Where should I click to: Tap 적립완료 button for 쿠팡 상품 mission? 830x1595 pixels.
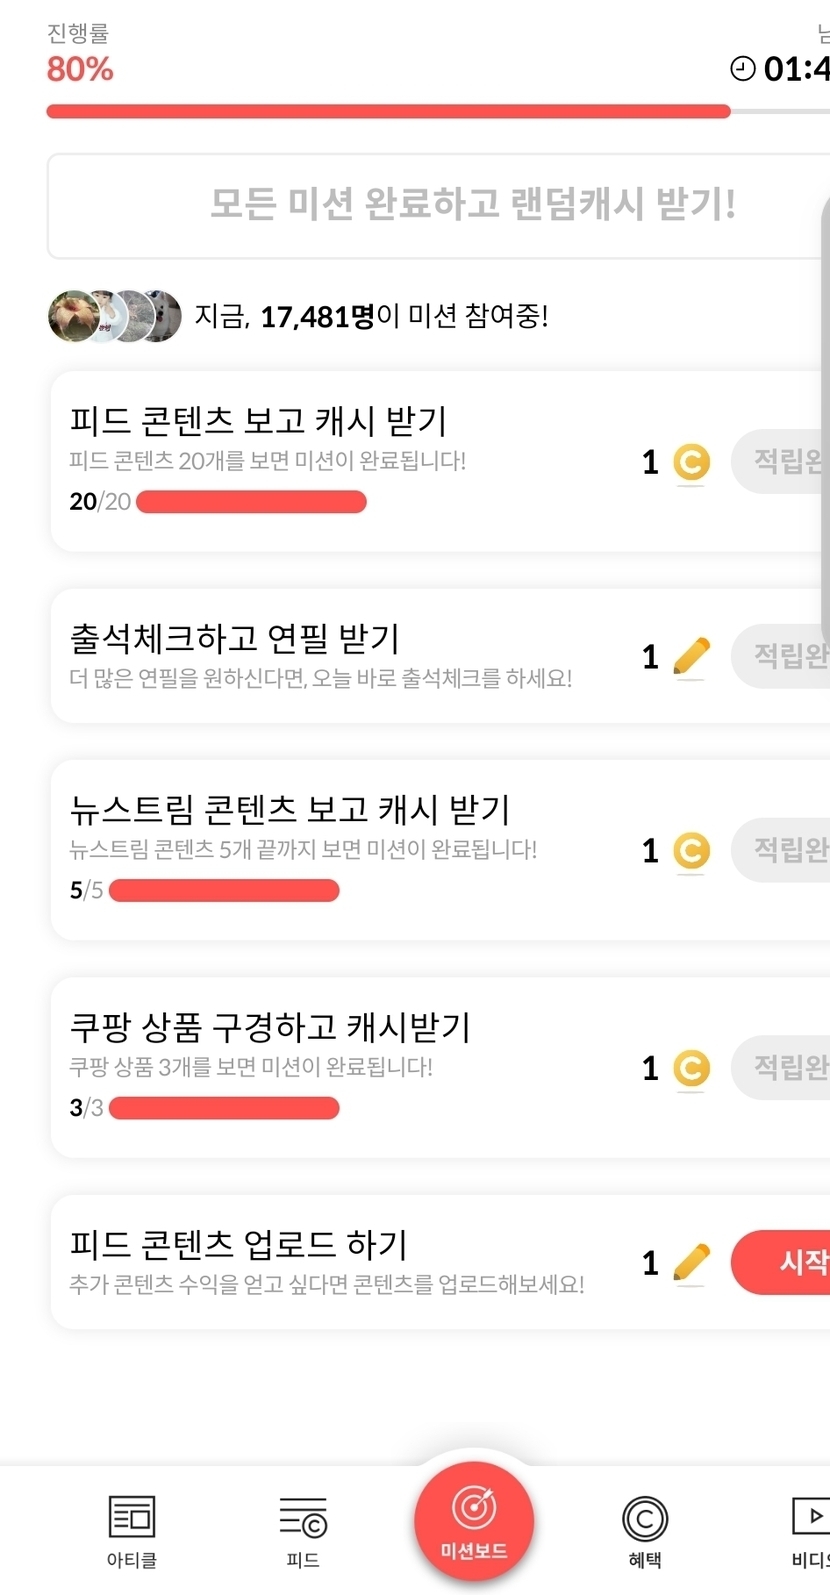(x=785, y=1068)
